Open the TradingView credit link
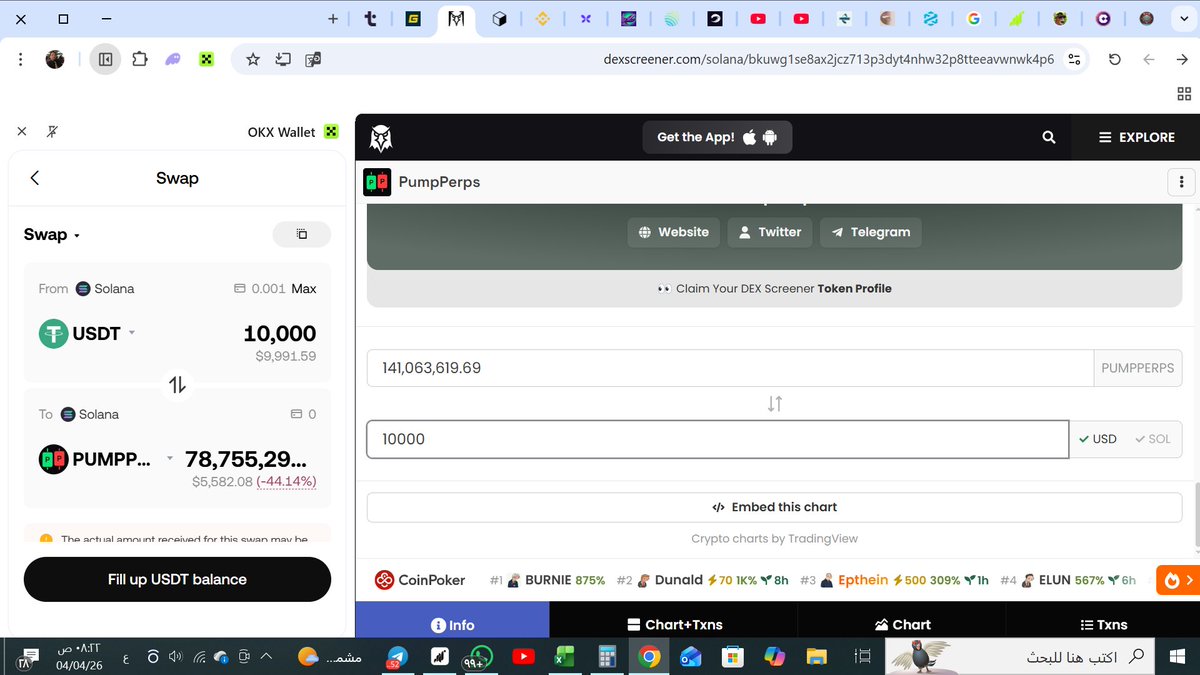The height and width of the screenshot is (675, 1200). coord(774,538)
